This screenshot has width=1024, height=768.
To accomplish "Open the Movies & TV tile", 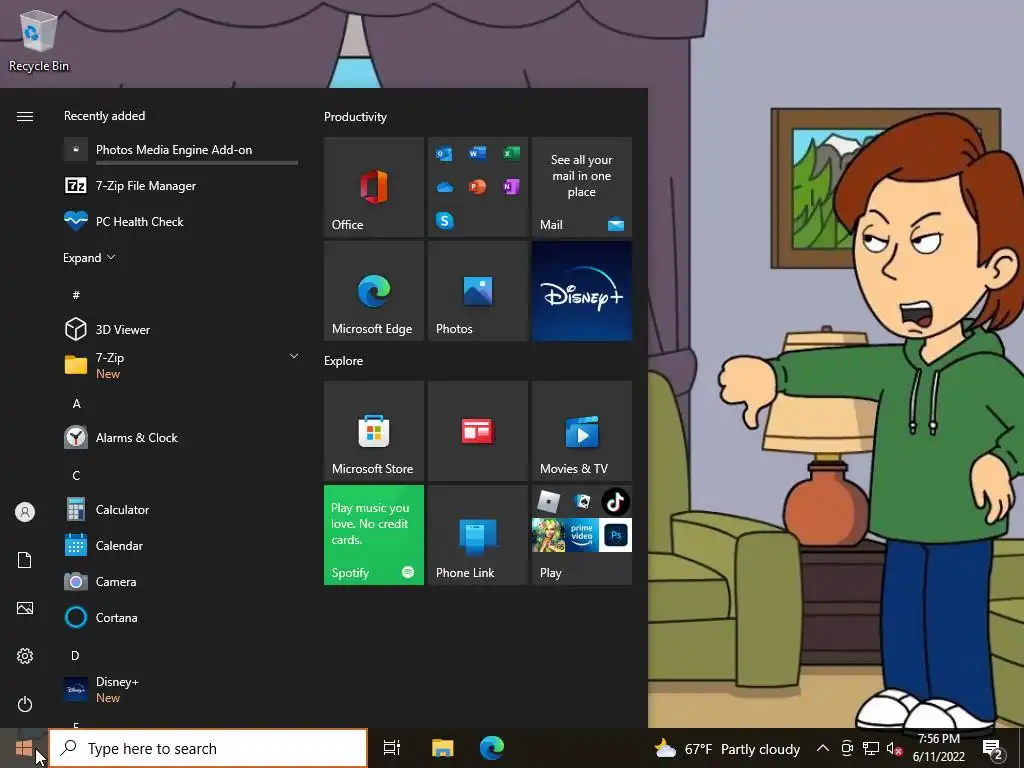I will tap(582, 431).
